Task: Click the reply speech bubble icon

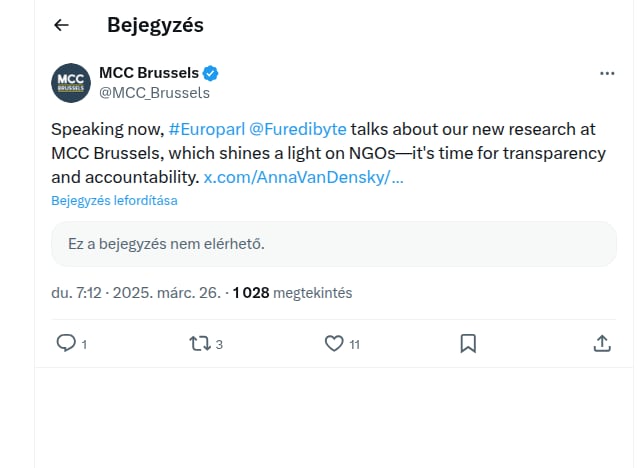Action: pos(66,343)
